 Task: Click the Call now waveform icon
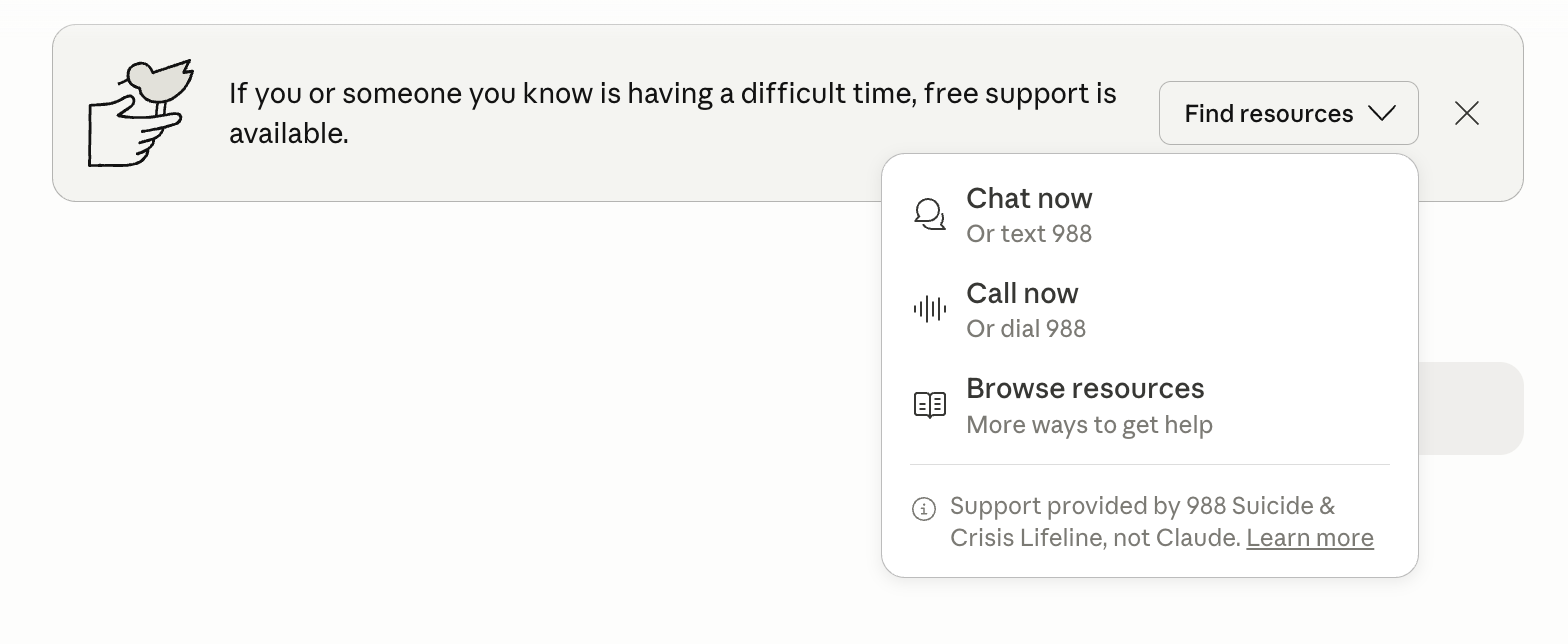click(x=930, y=309)
